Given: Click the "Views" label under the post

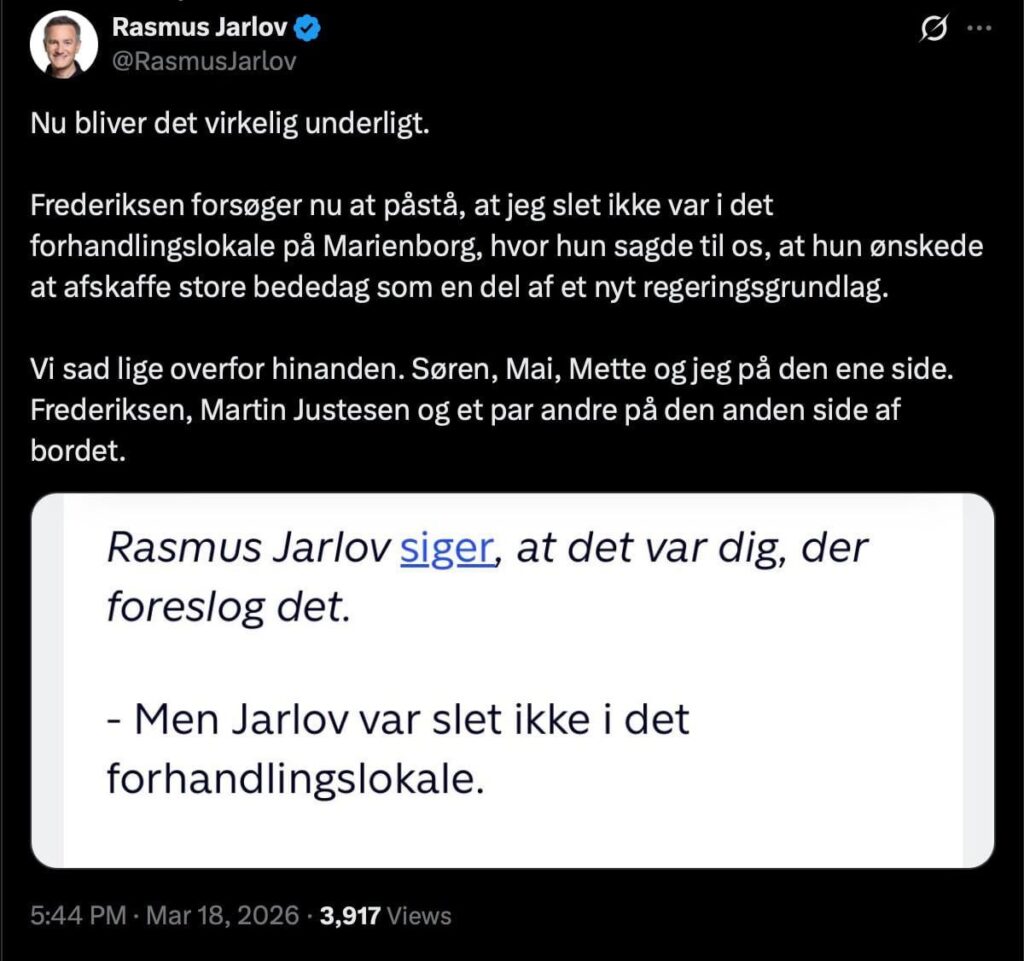Looking at the screenshot, I should tap(418, 915).
